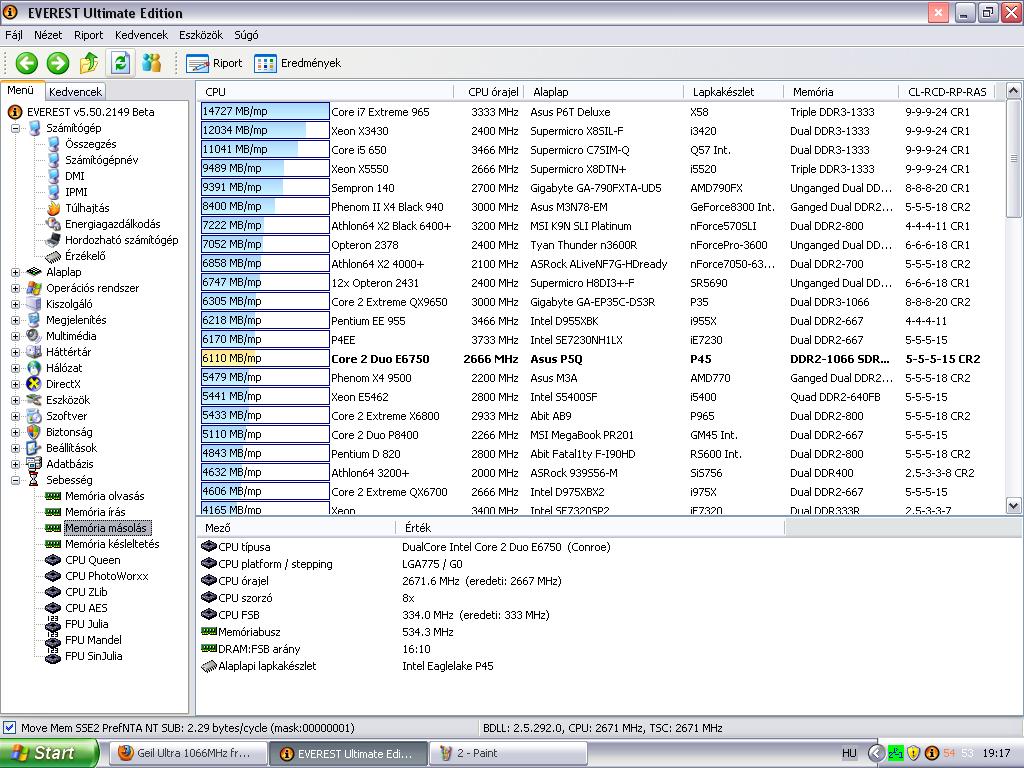Open the Fájl menu

14,35
